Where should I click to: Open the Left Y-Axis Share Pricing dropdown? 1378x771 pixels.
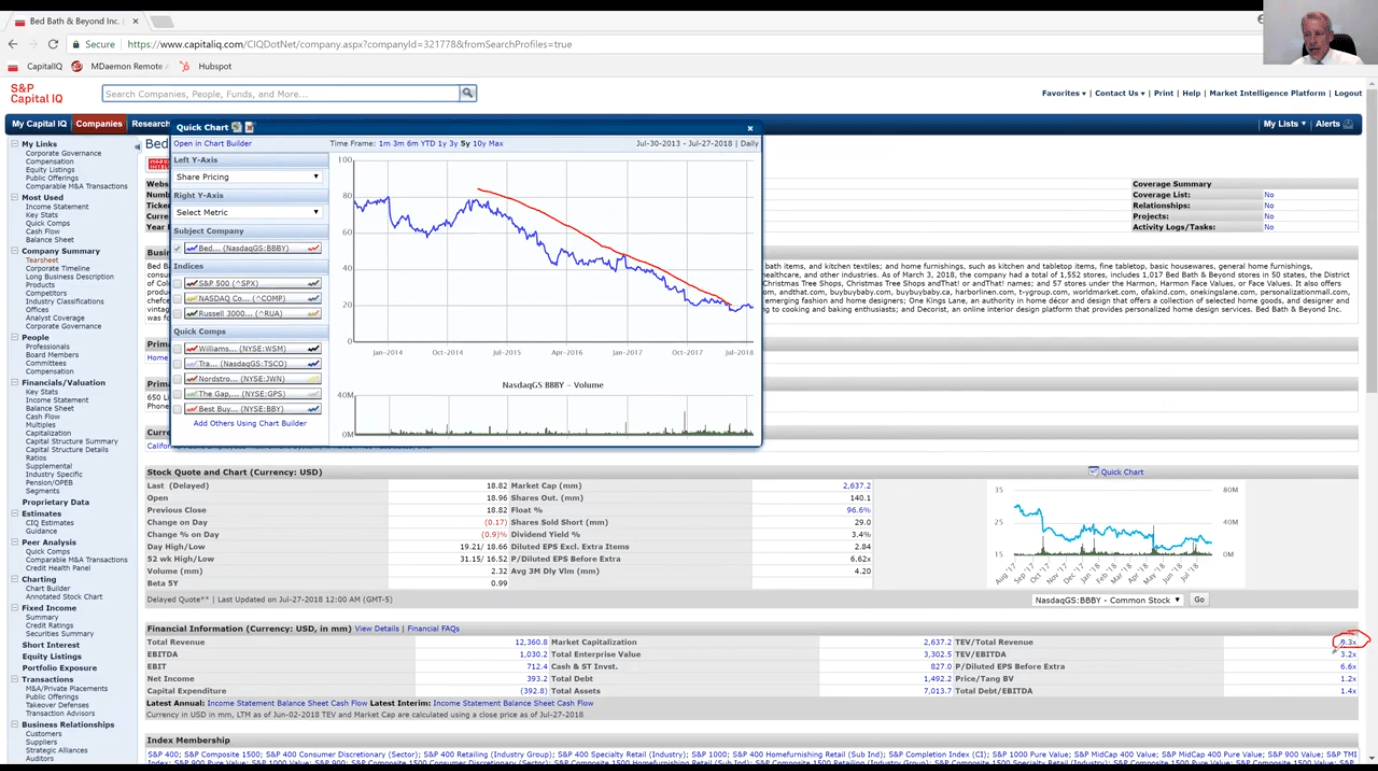click(x=248, y=177)
